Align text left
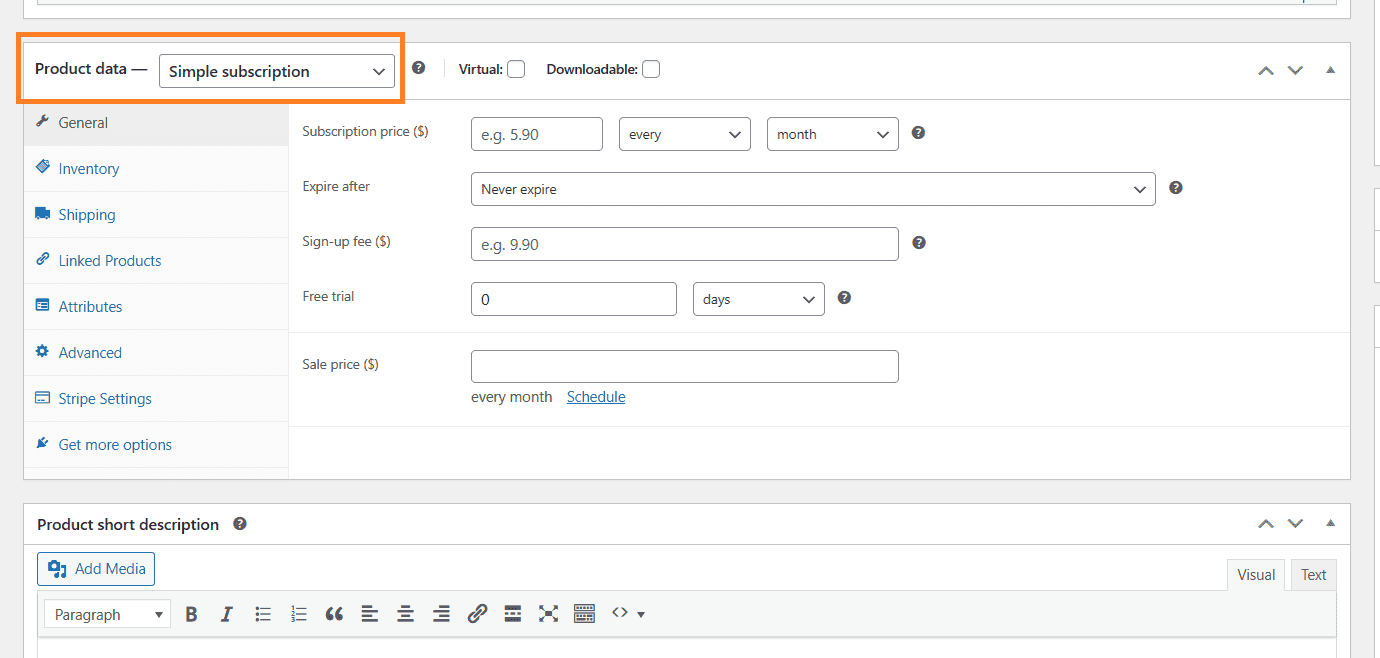The height and width of the screenshot is (658, 1380). 370,614
